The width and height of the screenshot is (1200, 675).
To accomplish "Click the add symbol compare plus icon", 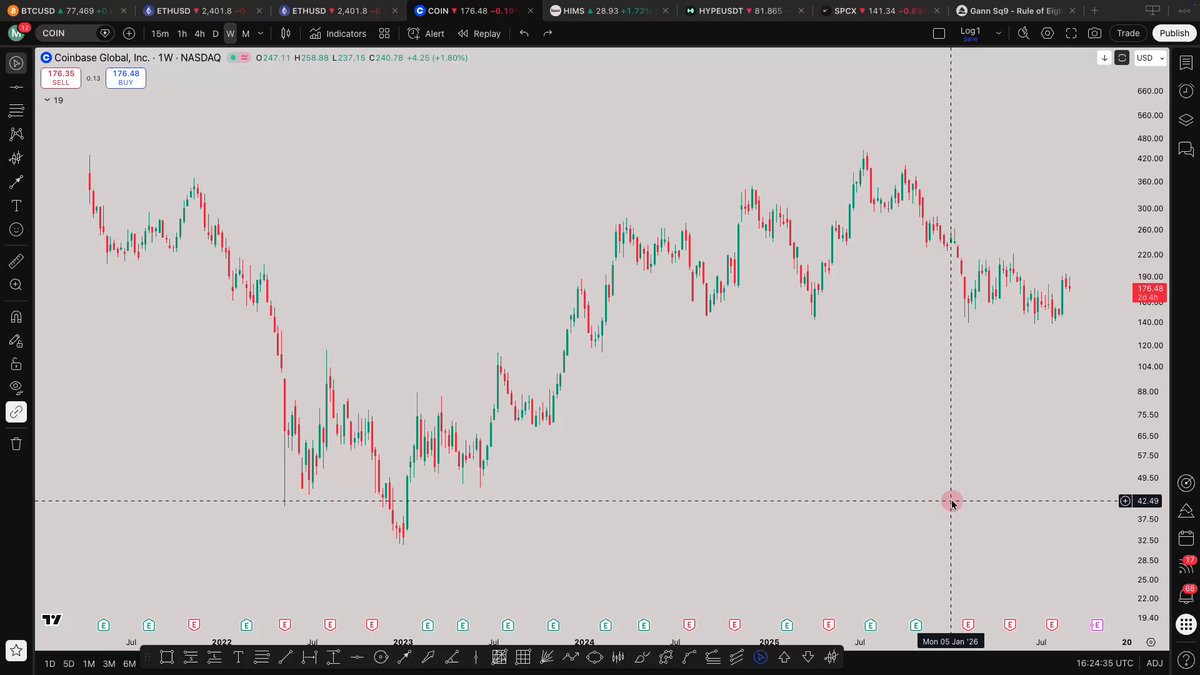I will coord(129,33).
